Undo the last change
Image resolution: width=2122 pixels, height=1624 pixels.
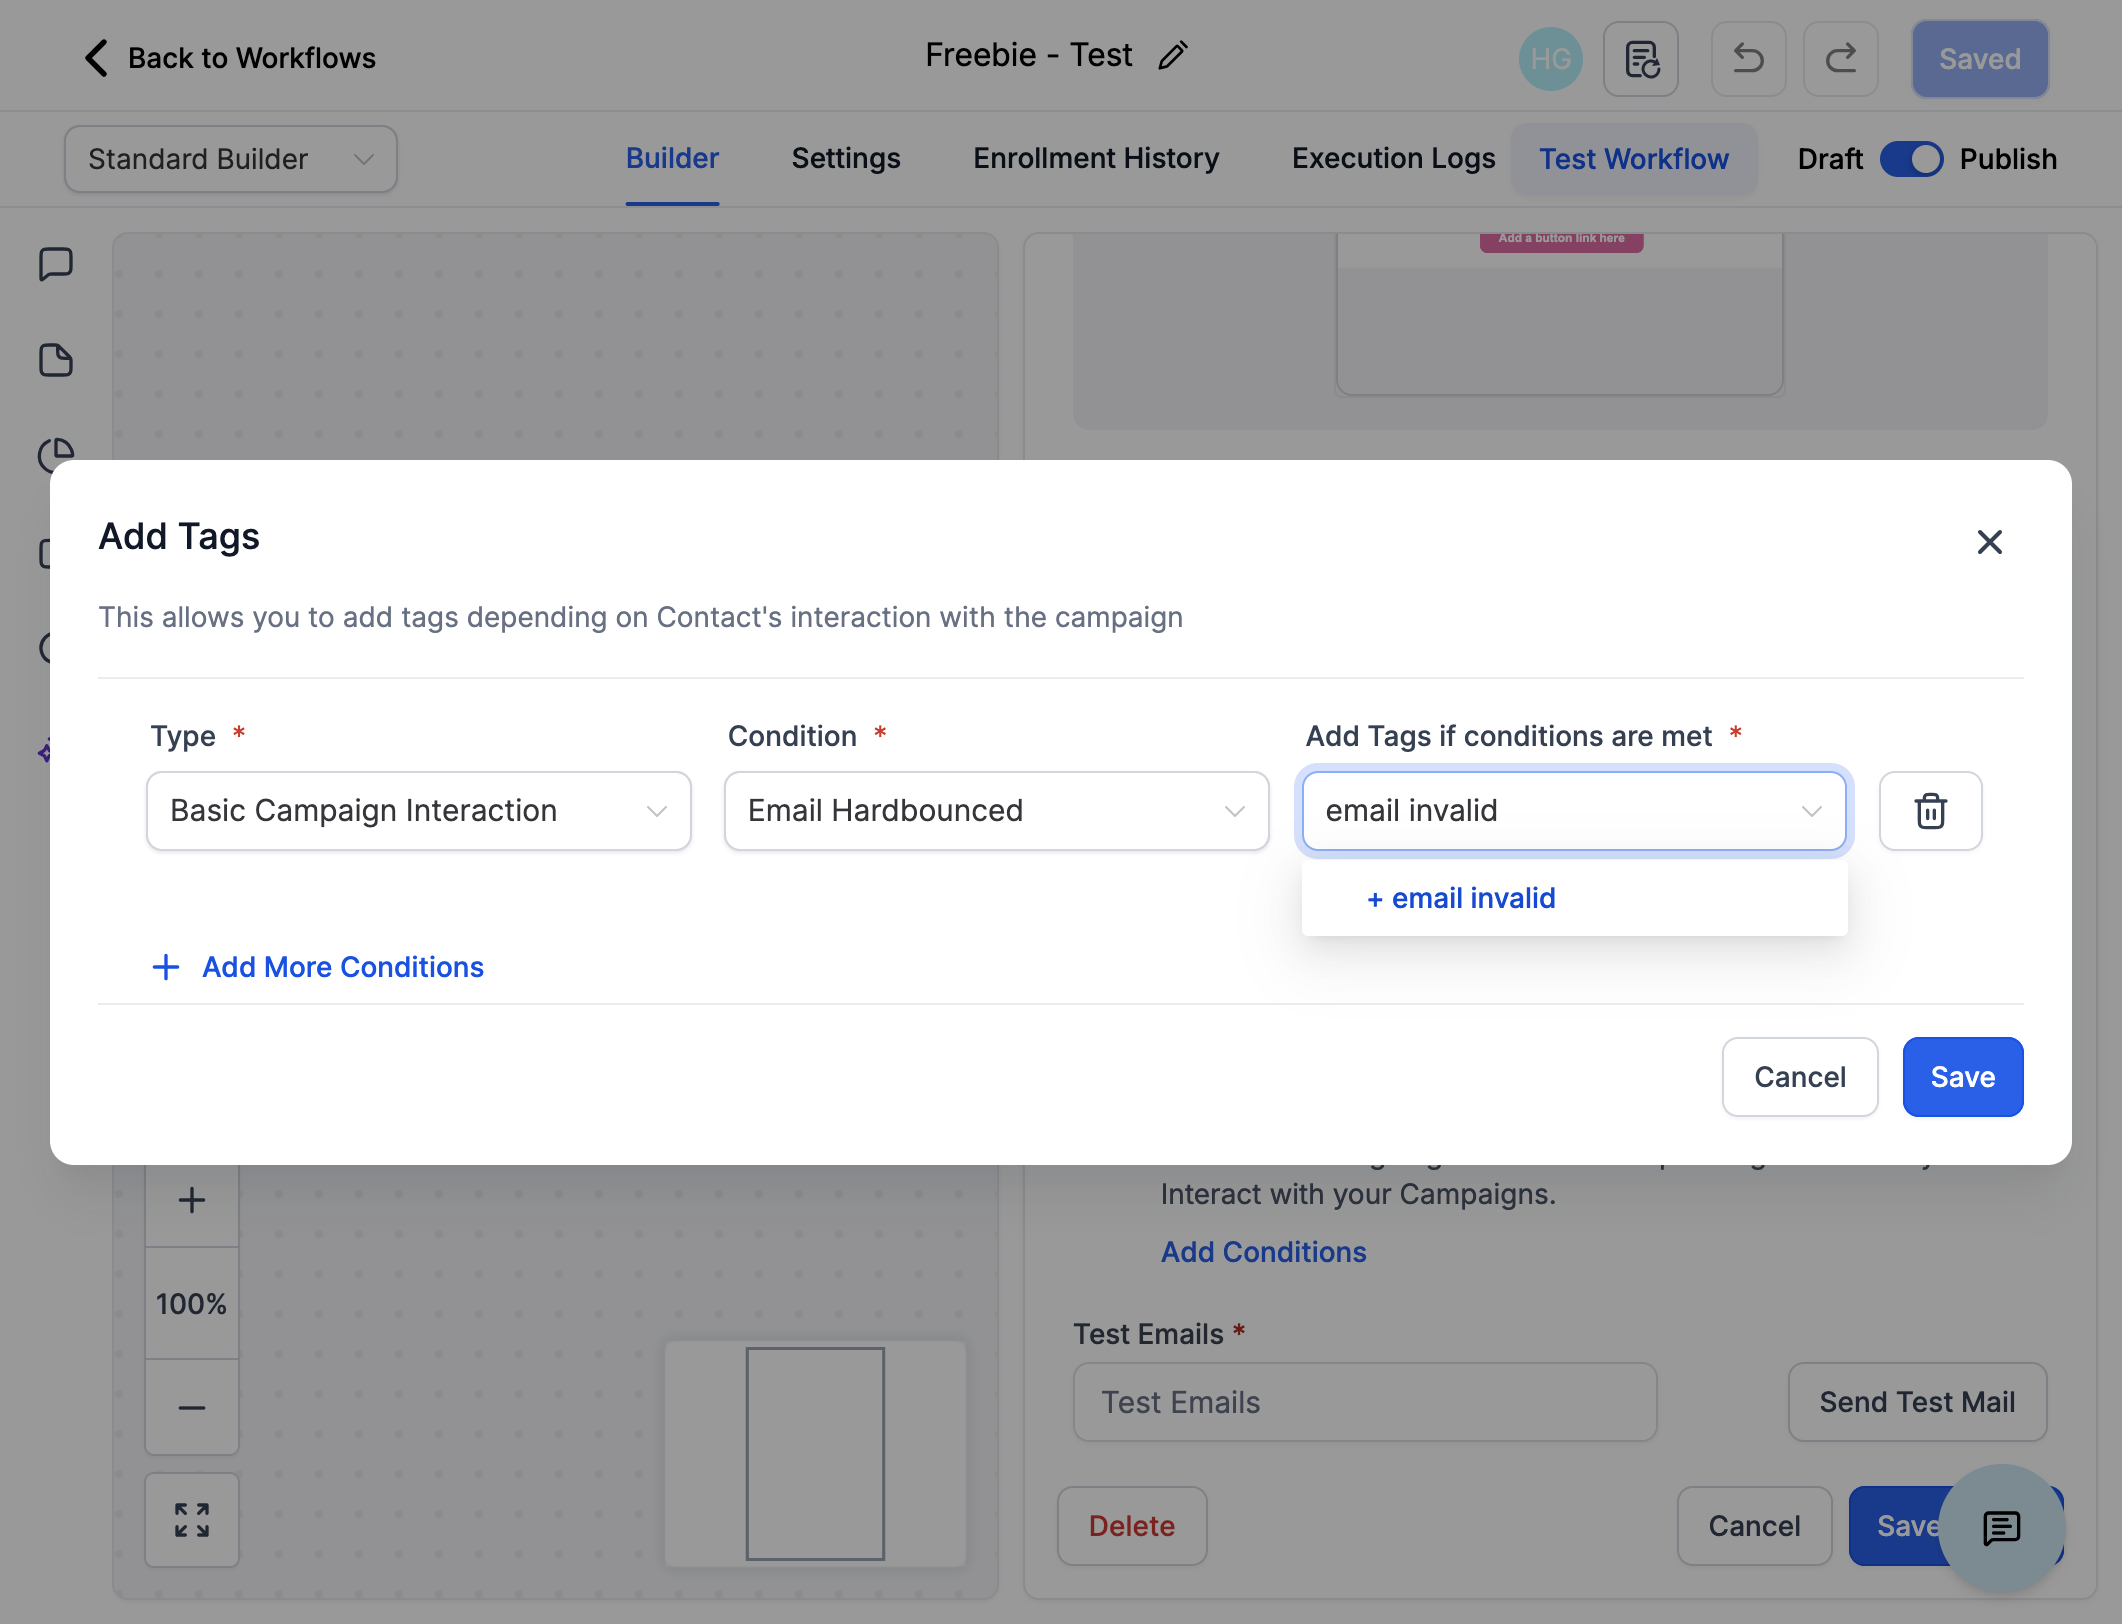(x=1748, y=59)
